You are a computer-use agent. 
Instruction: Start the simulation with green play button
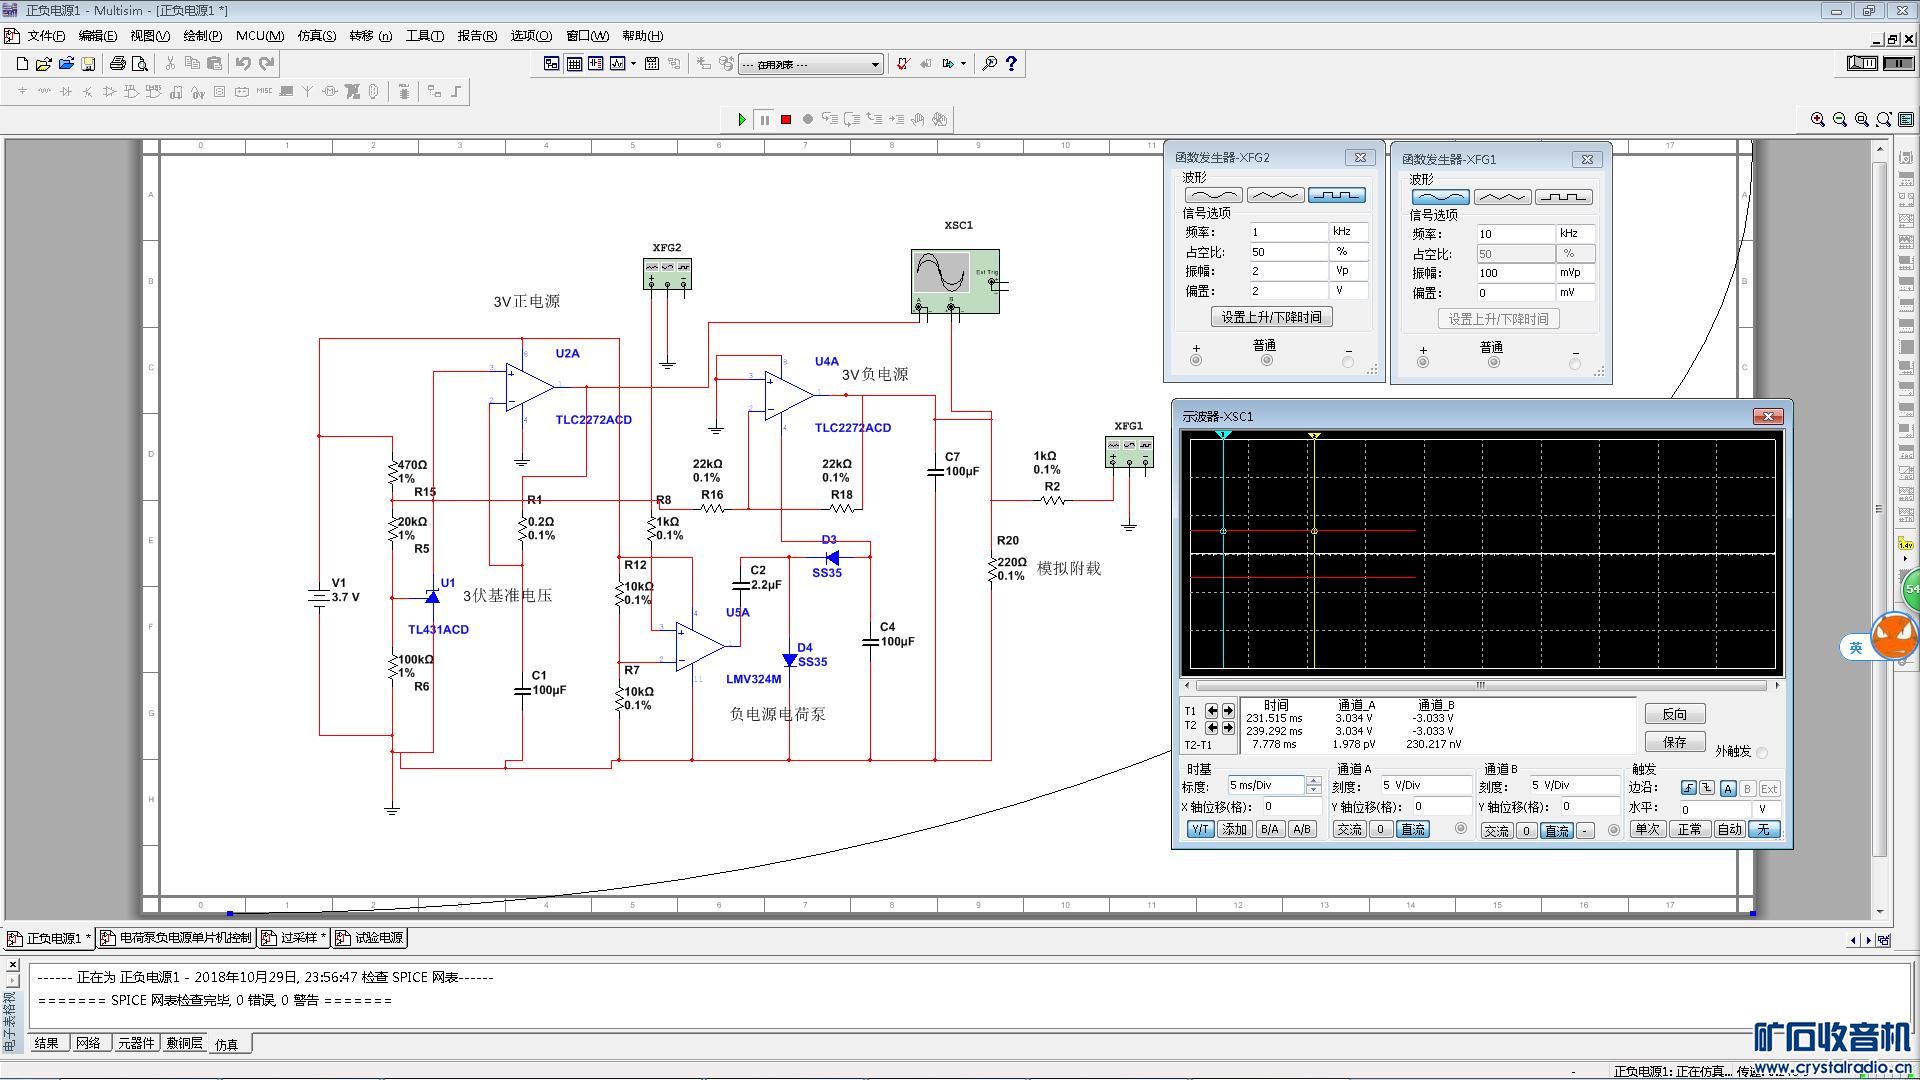point(742,120)
